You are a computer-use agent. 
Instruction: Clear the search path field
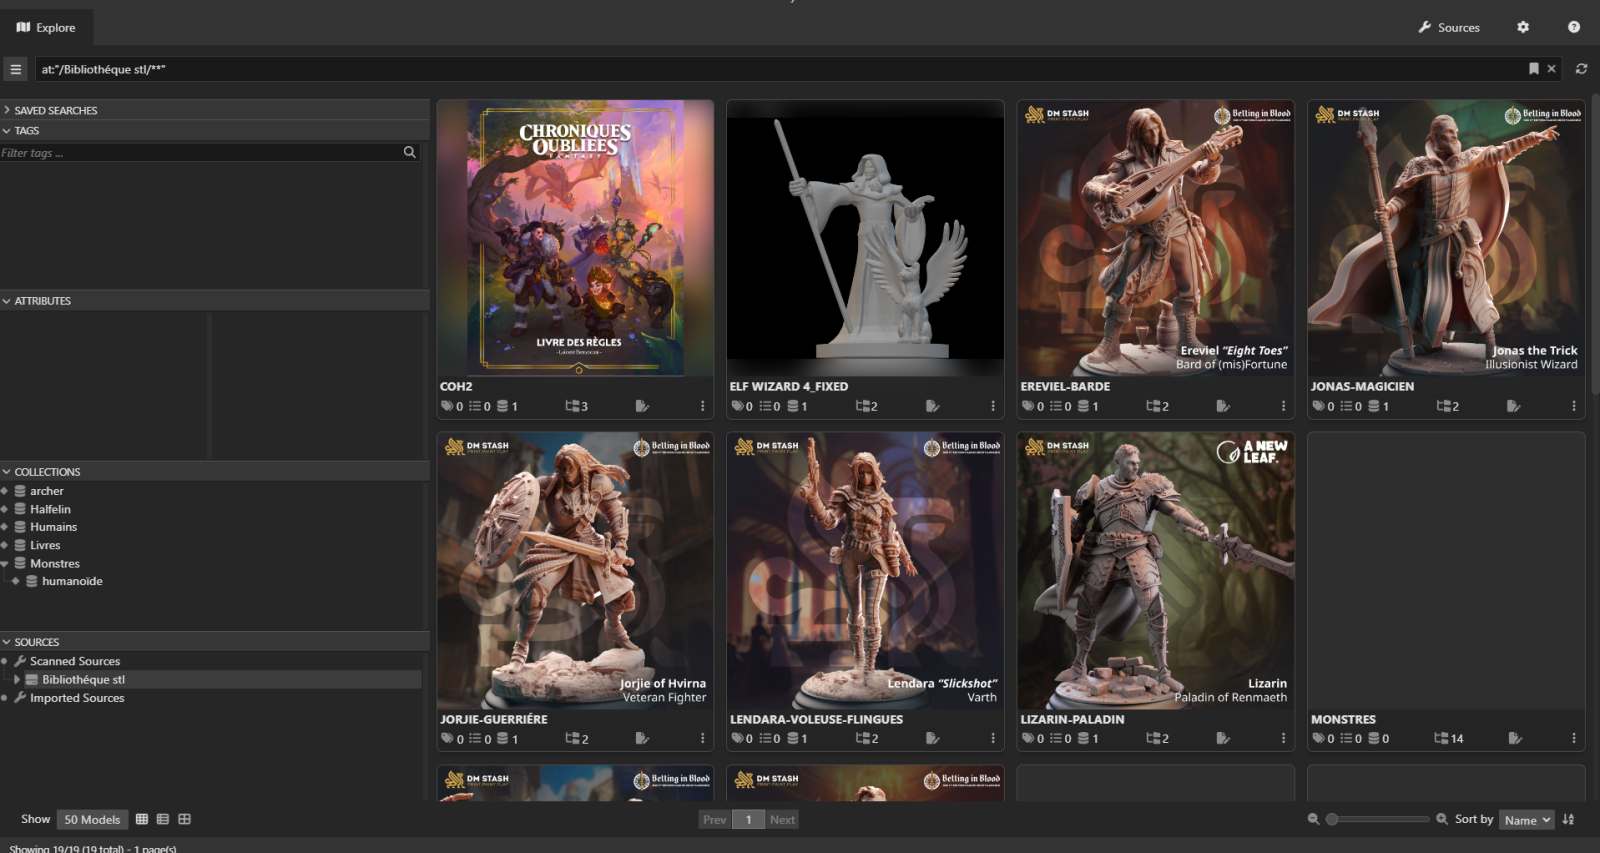point(1552,69)
